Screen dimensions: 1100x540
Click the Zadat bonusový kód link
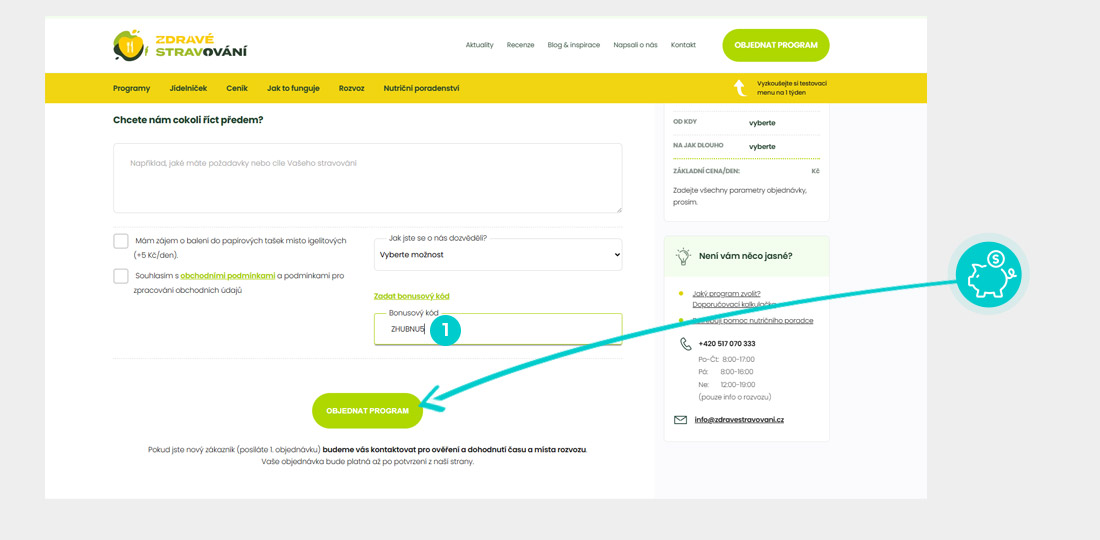411,296
